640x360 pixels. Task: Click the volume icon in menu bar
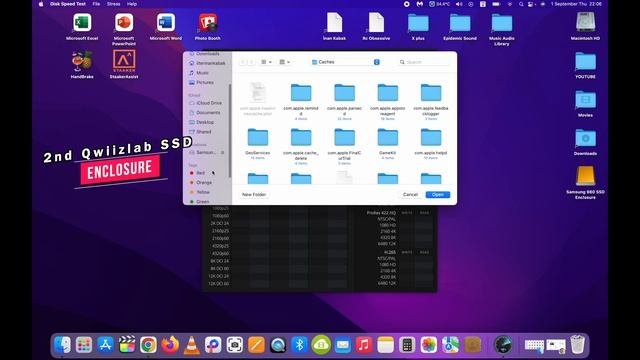tap(459, 4)
